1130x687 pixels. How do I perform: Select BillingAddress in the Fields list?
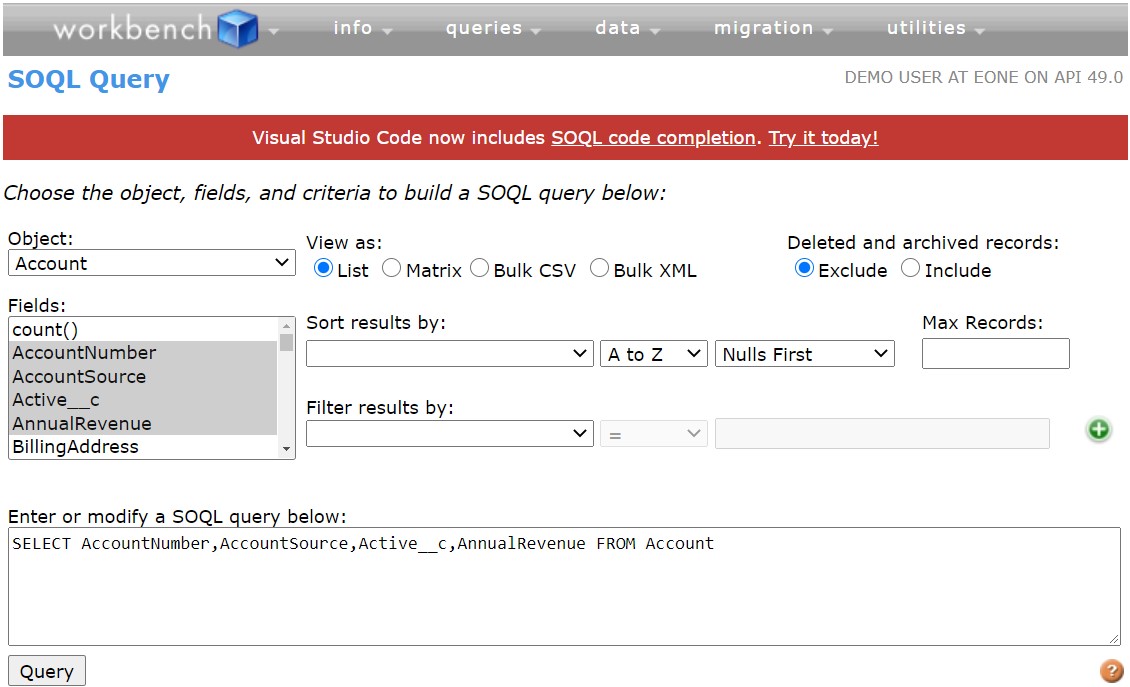[x=143, y=446]
